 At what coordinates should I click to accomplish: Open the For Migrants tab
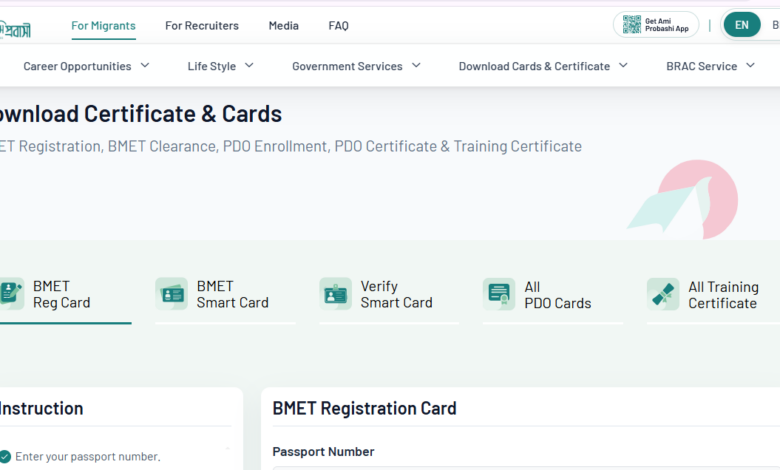click(x=103, y=26)
